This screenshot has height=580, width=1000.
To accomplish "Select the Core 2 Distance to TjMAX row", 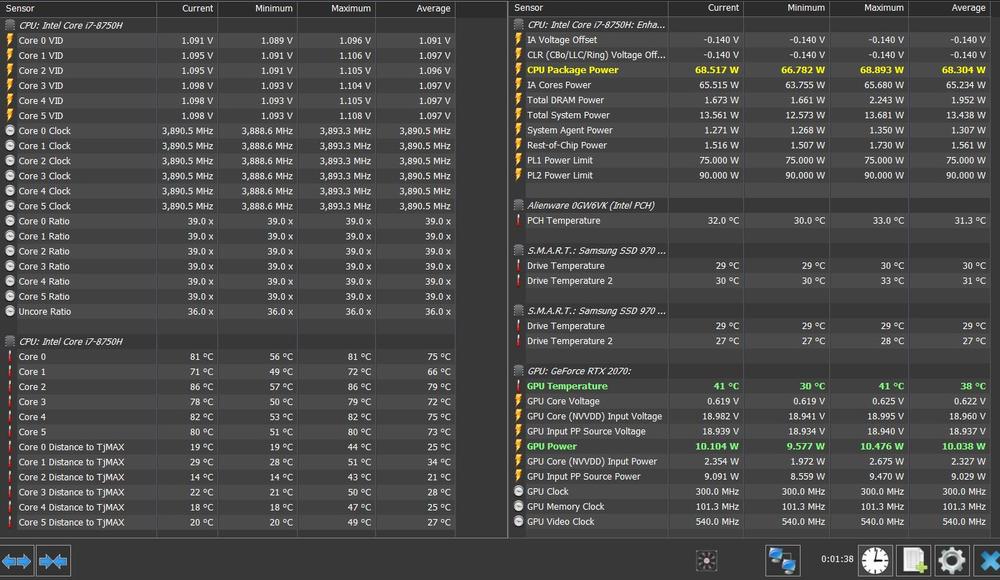I will (x=71, y=477).
